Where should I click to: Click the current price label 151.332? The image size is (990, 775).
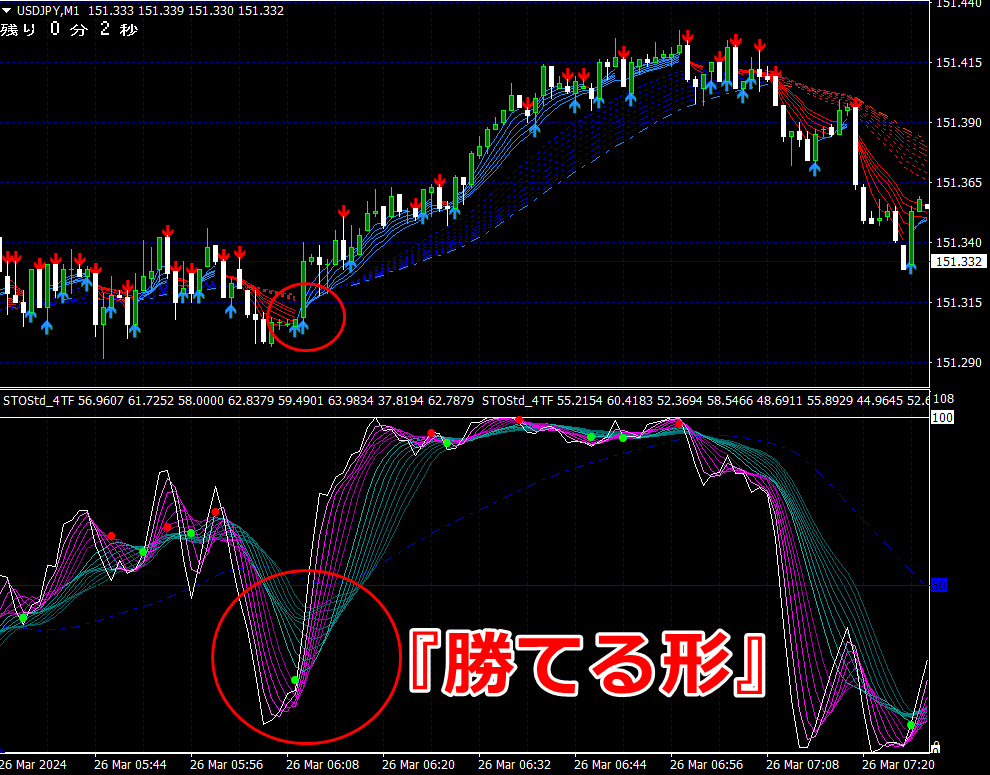coord(959,261)
